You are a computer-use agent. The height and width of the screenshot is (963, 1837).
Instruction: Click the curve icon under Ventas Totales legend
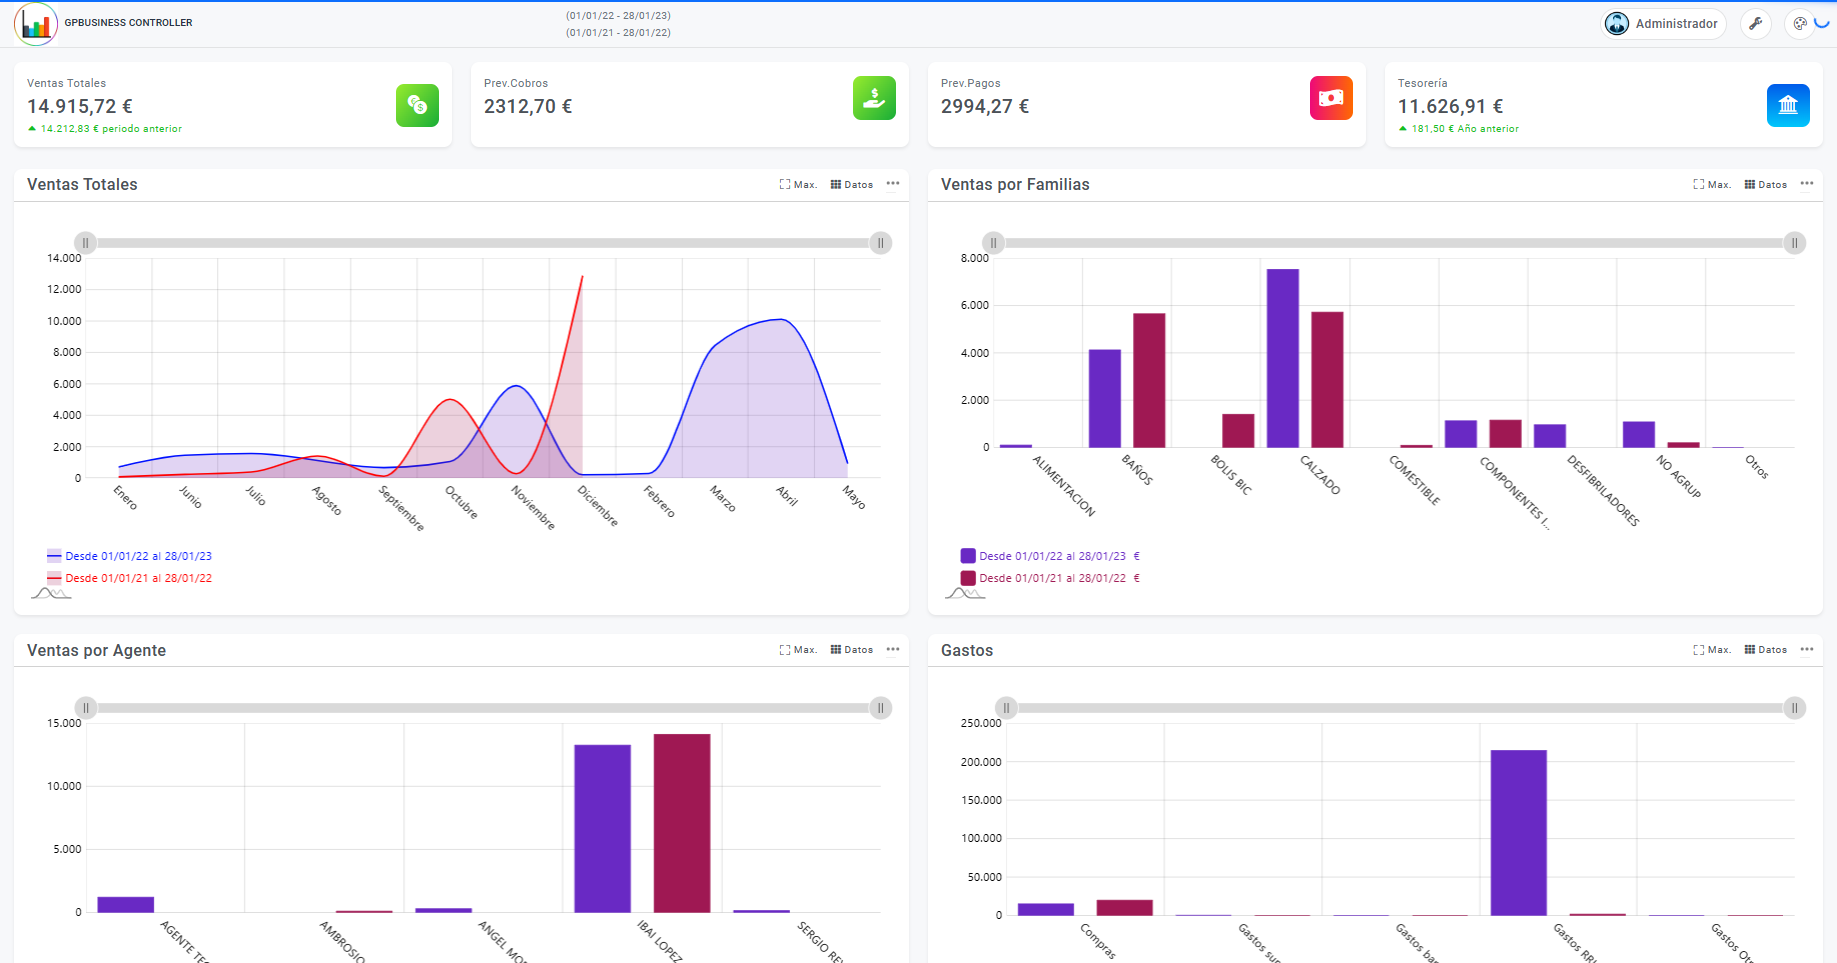click(51, 594)
